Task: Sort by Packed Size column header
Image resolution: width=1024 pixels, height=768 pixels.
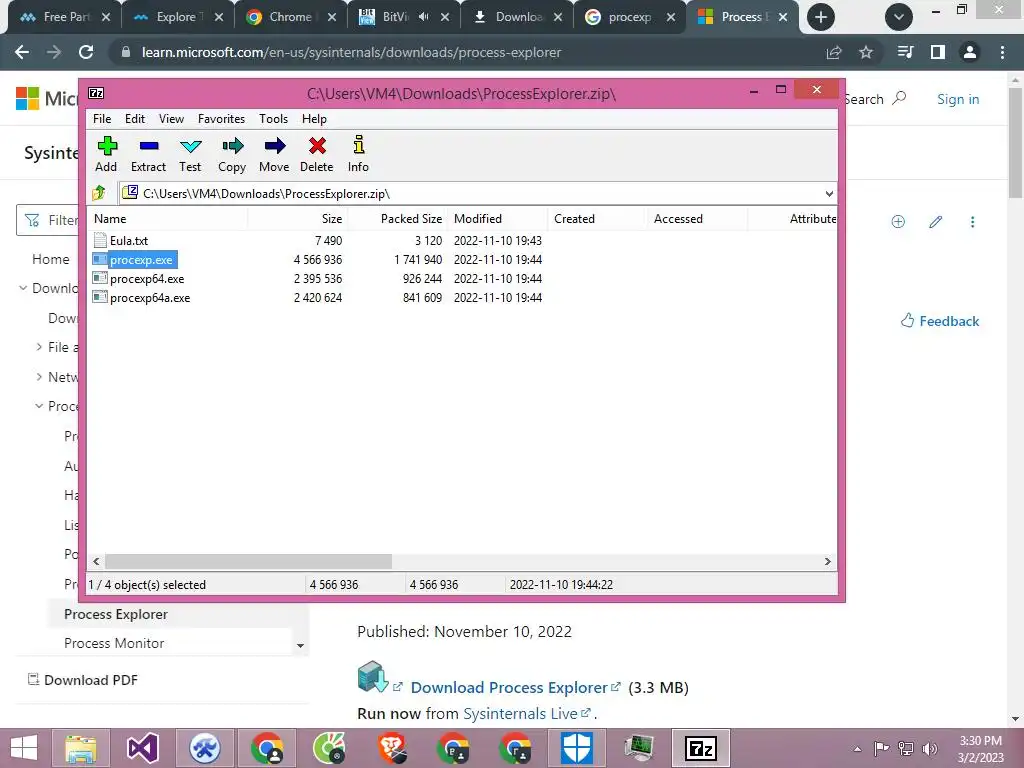Action: 397,219
